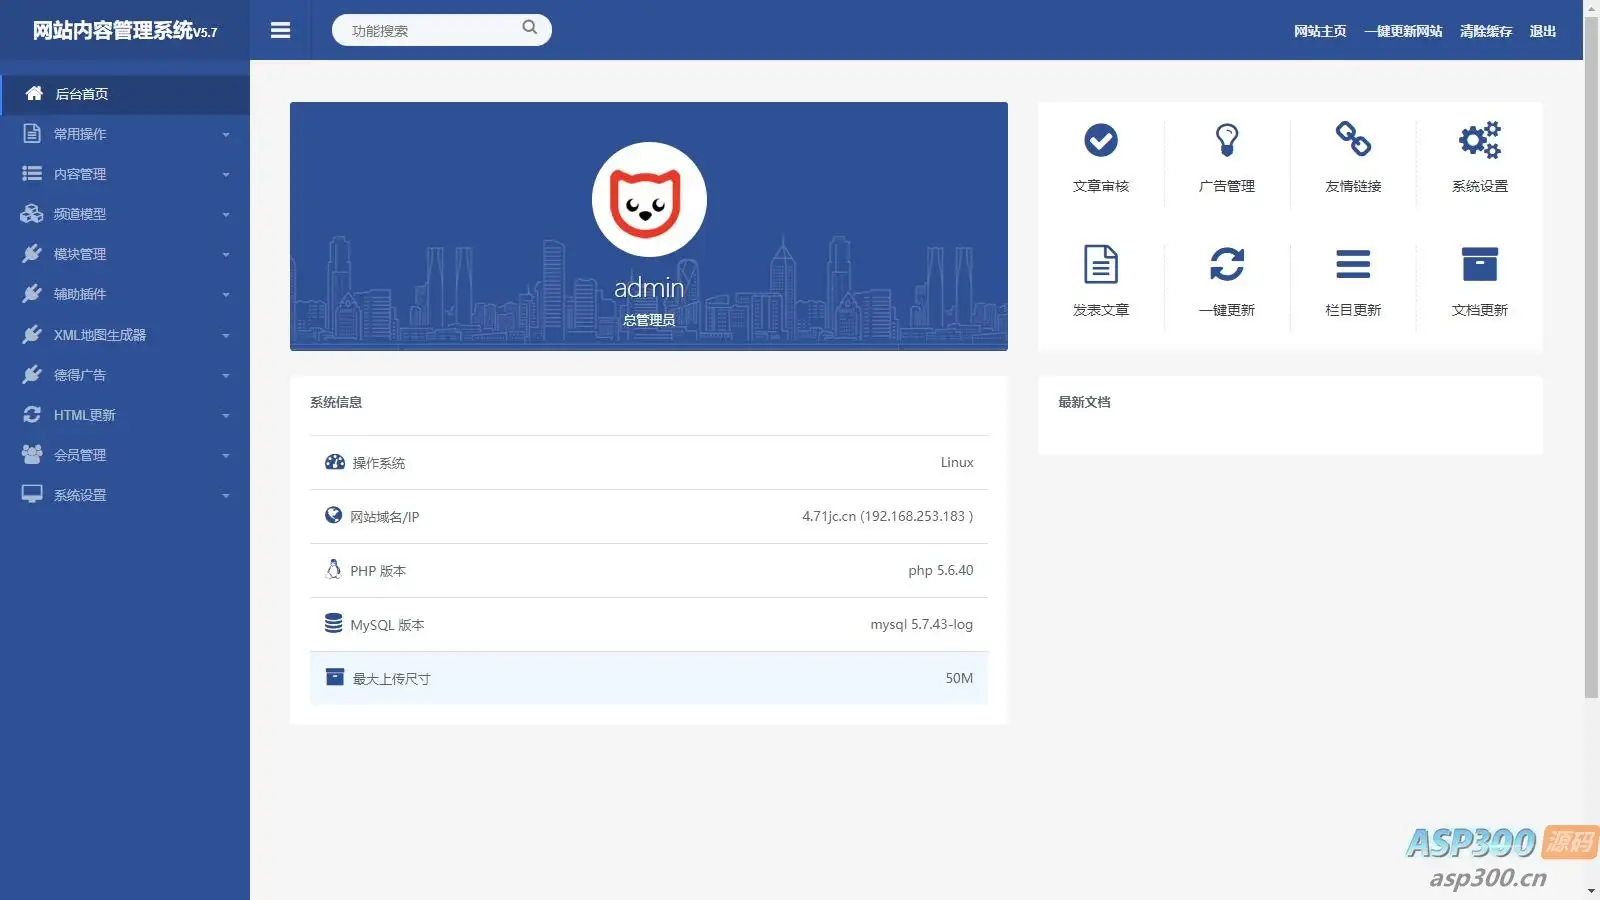Click the dashboard icon next to 操作系统
The height and width of the screenshot is (900, 1600).
[335, 462]
